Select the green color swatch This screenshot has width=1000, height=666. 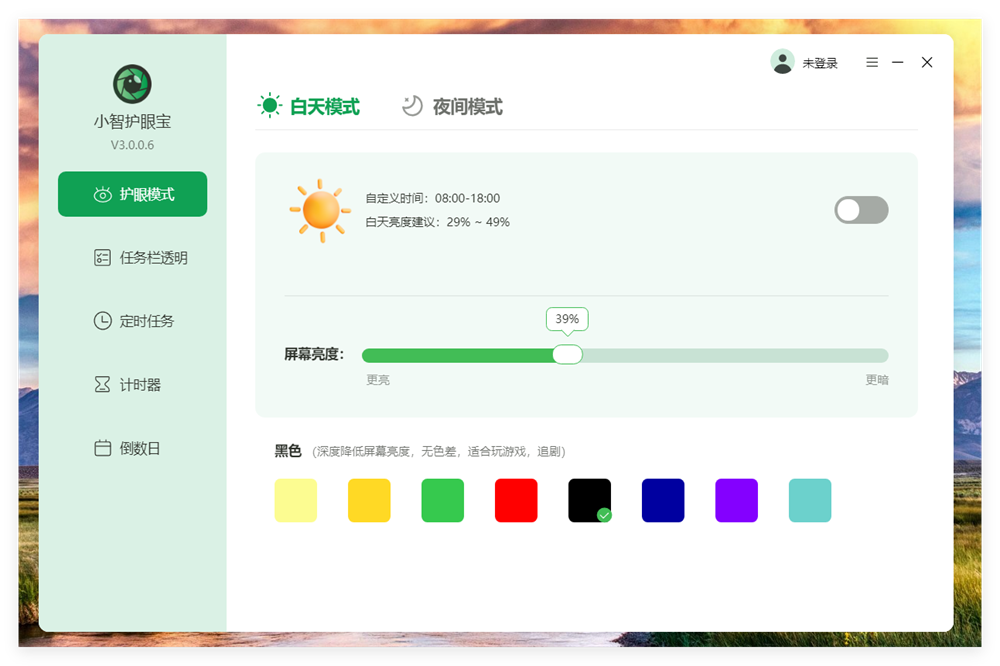coord(443,500)
